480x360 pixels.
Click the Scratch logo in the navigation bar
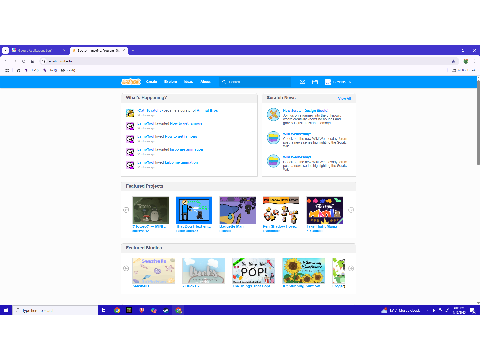[x=131, y=82]
